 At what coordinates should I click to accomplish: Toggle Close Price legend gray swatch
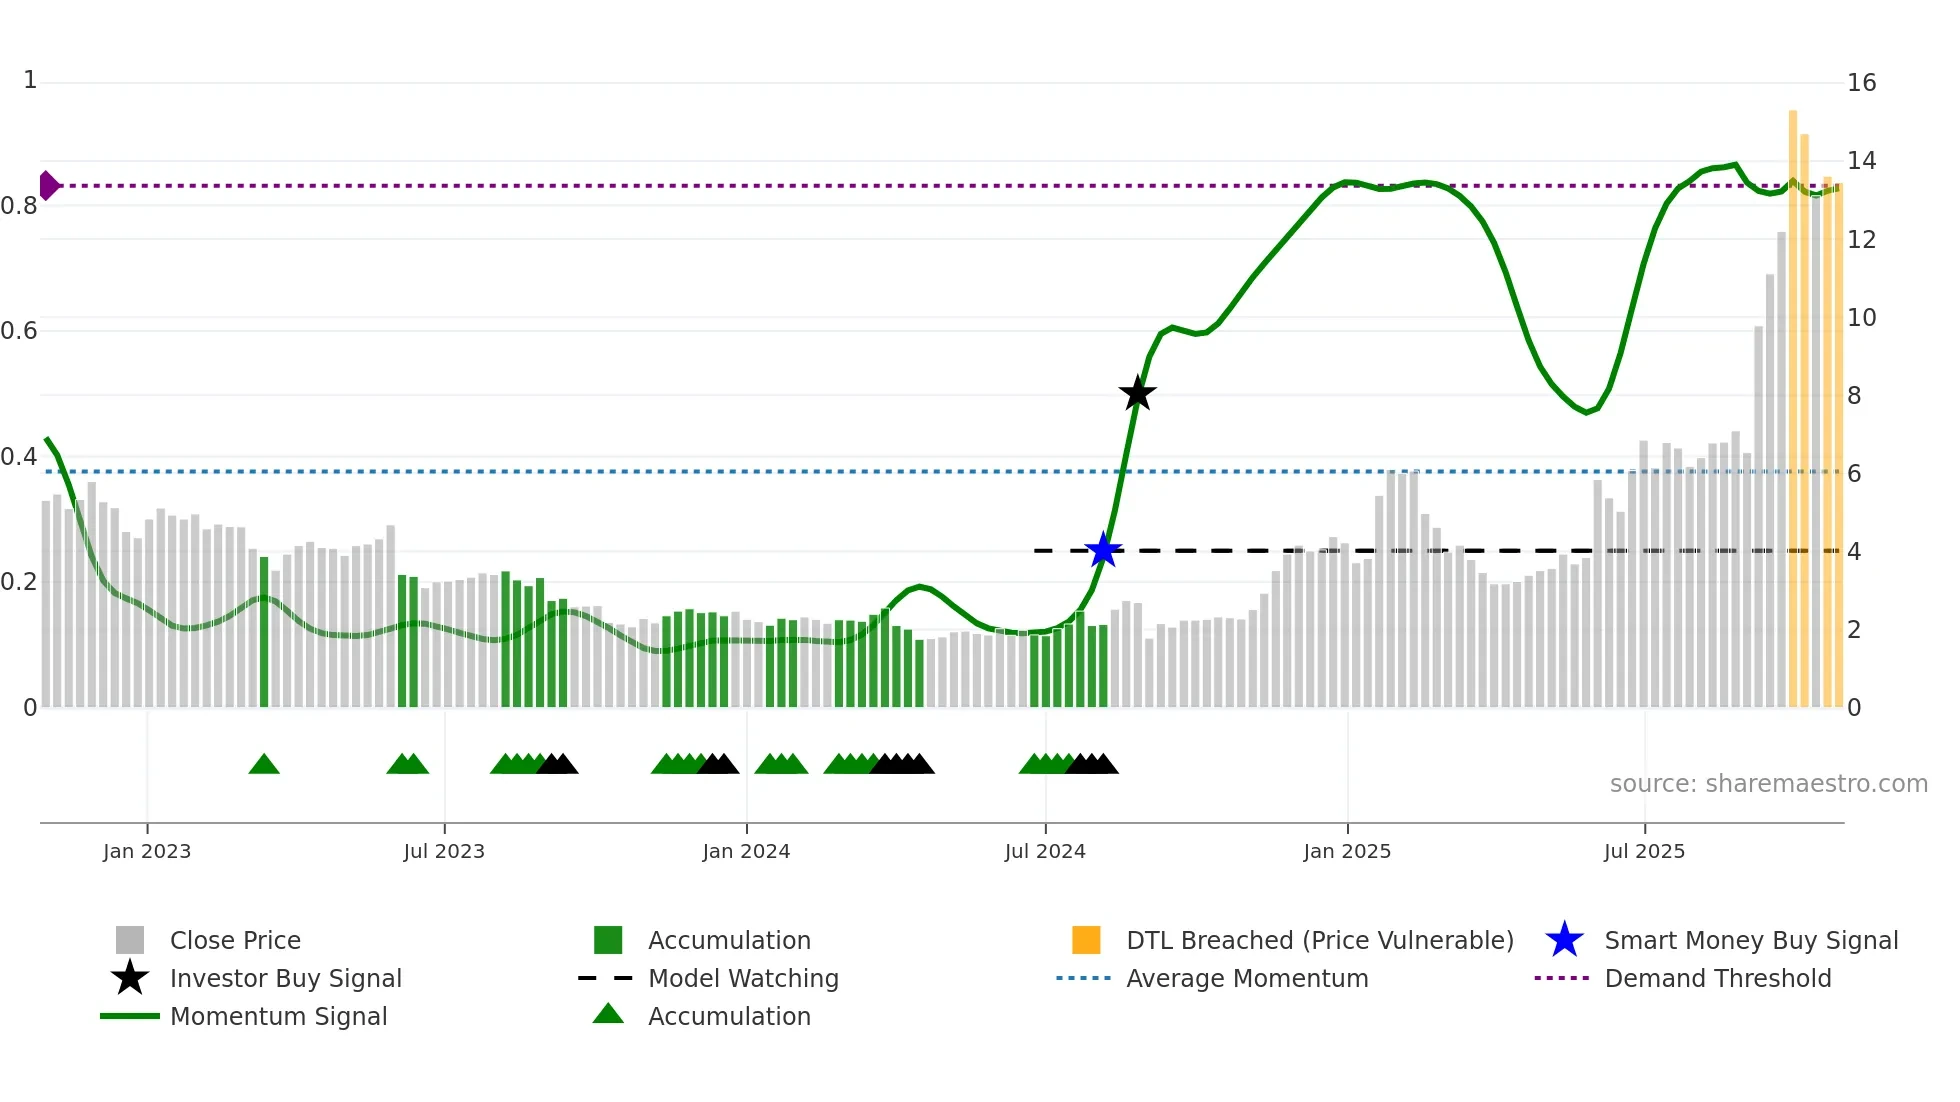click(x=130, y=940)
